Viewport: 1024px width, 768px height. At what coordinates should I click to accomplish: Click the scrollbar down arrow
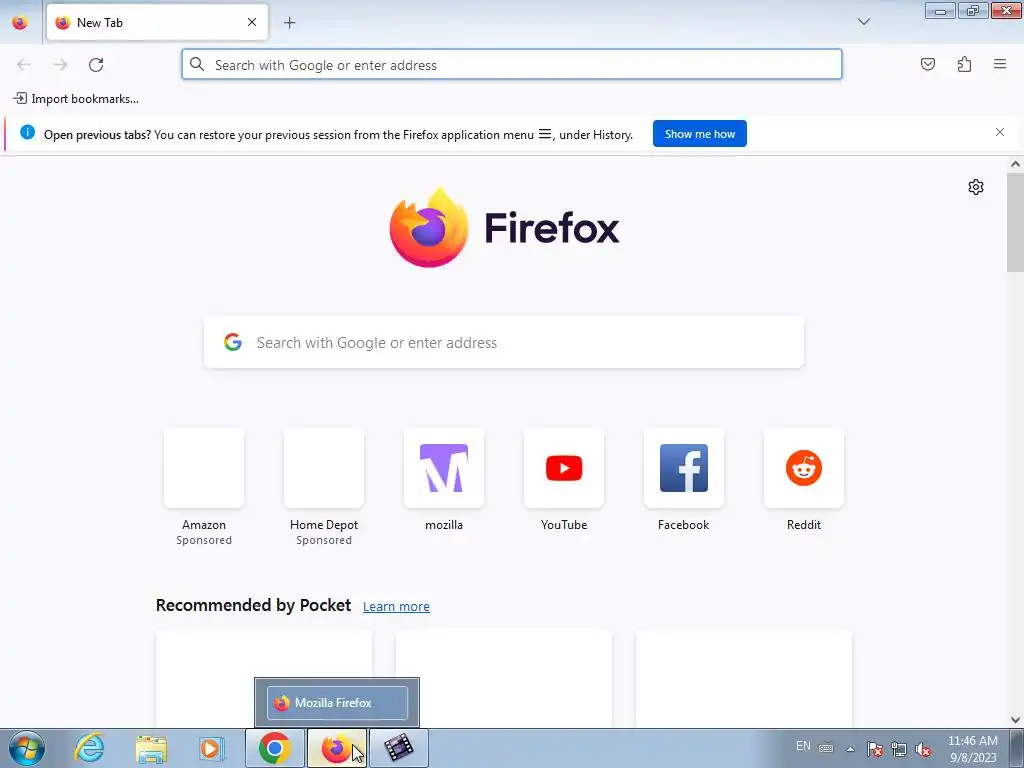pyautogui.click(x=1015, y=720)
